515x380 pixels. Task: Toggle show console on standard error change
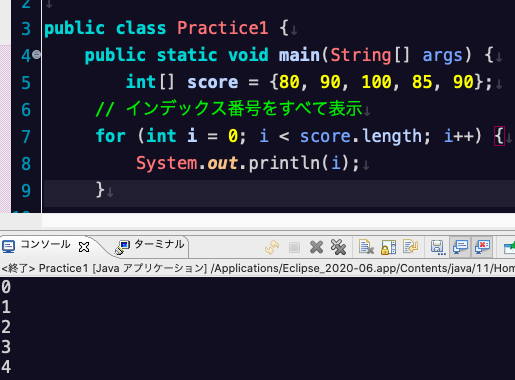pos(482,247)
